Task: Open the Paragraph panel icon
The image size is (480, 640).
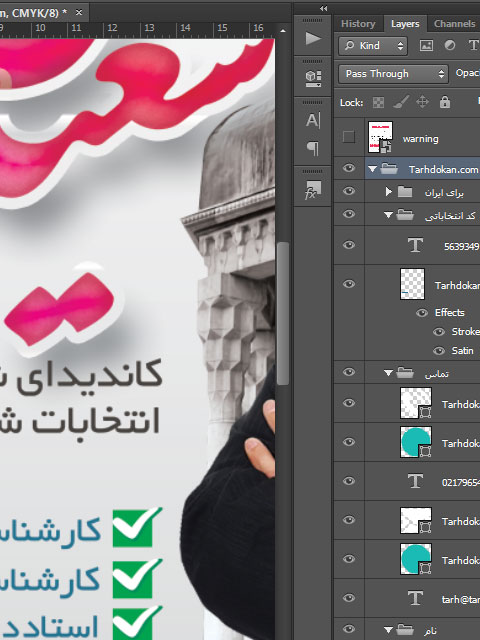Action: [x=313, y=148]
